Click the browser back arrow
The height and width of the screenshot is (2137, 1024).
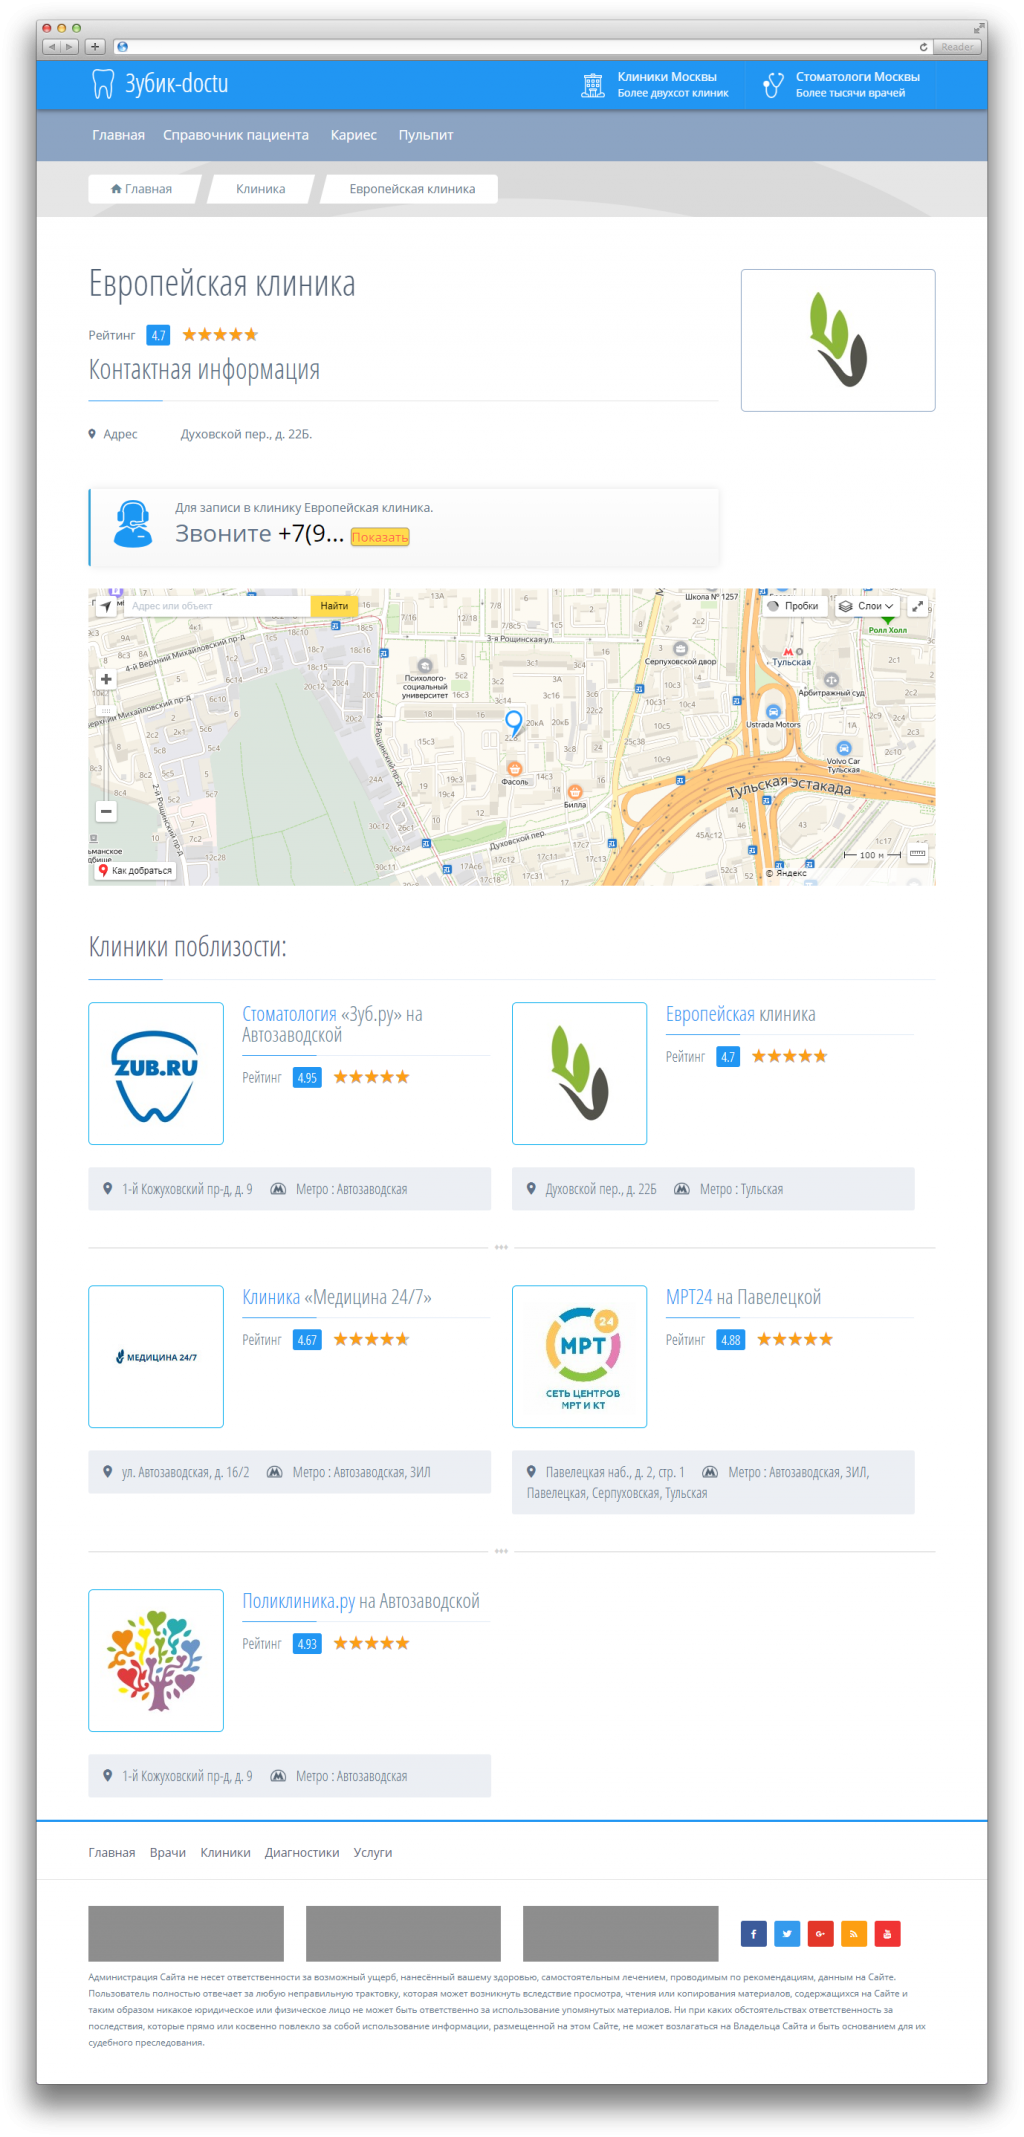tap(52, 46)
